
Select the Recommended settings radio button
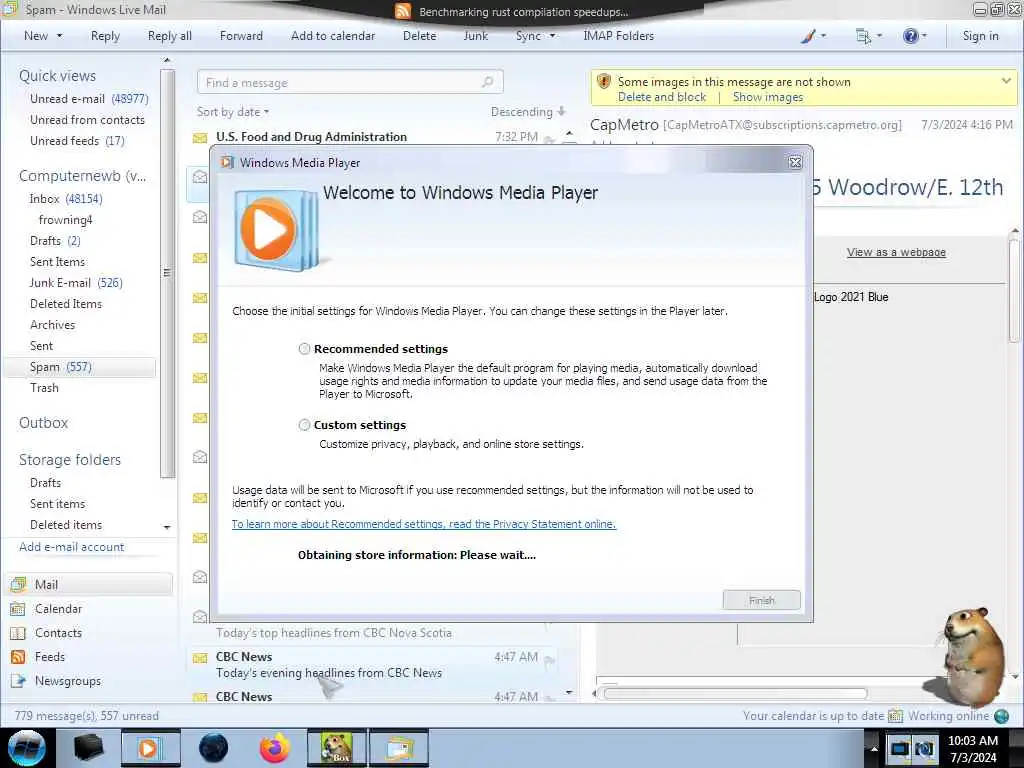304,349
